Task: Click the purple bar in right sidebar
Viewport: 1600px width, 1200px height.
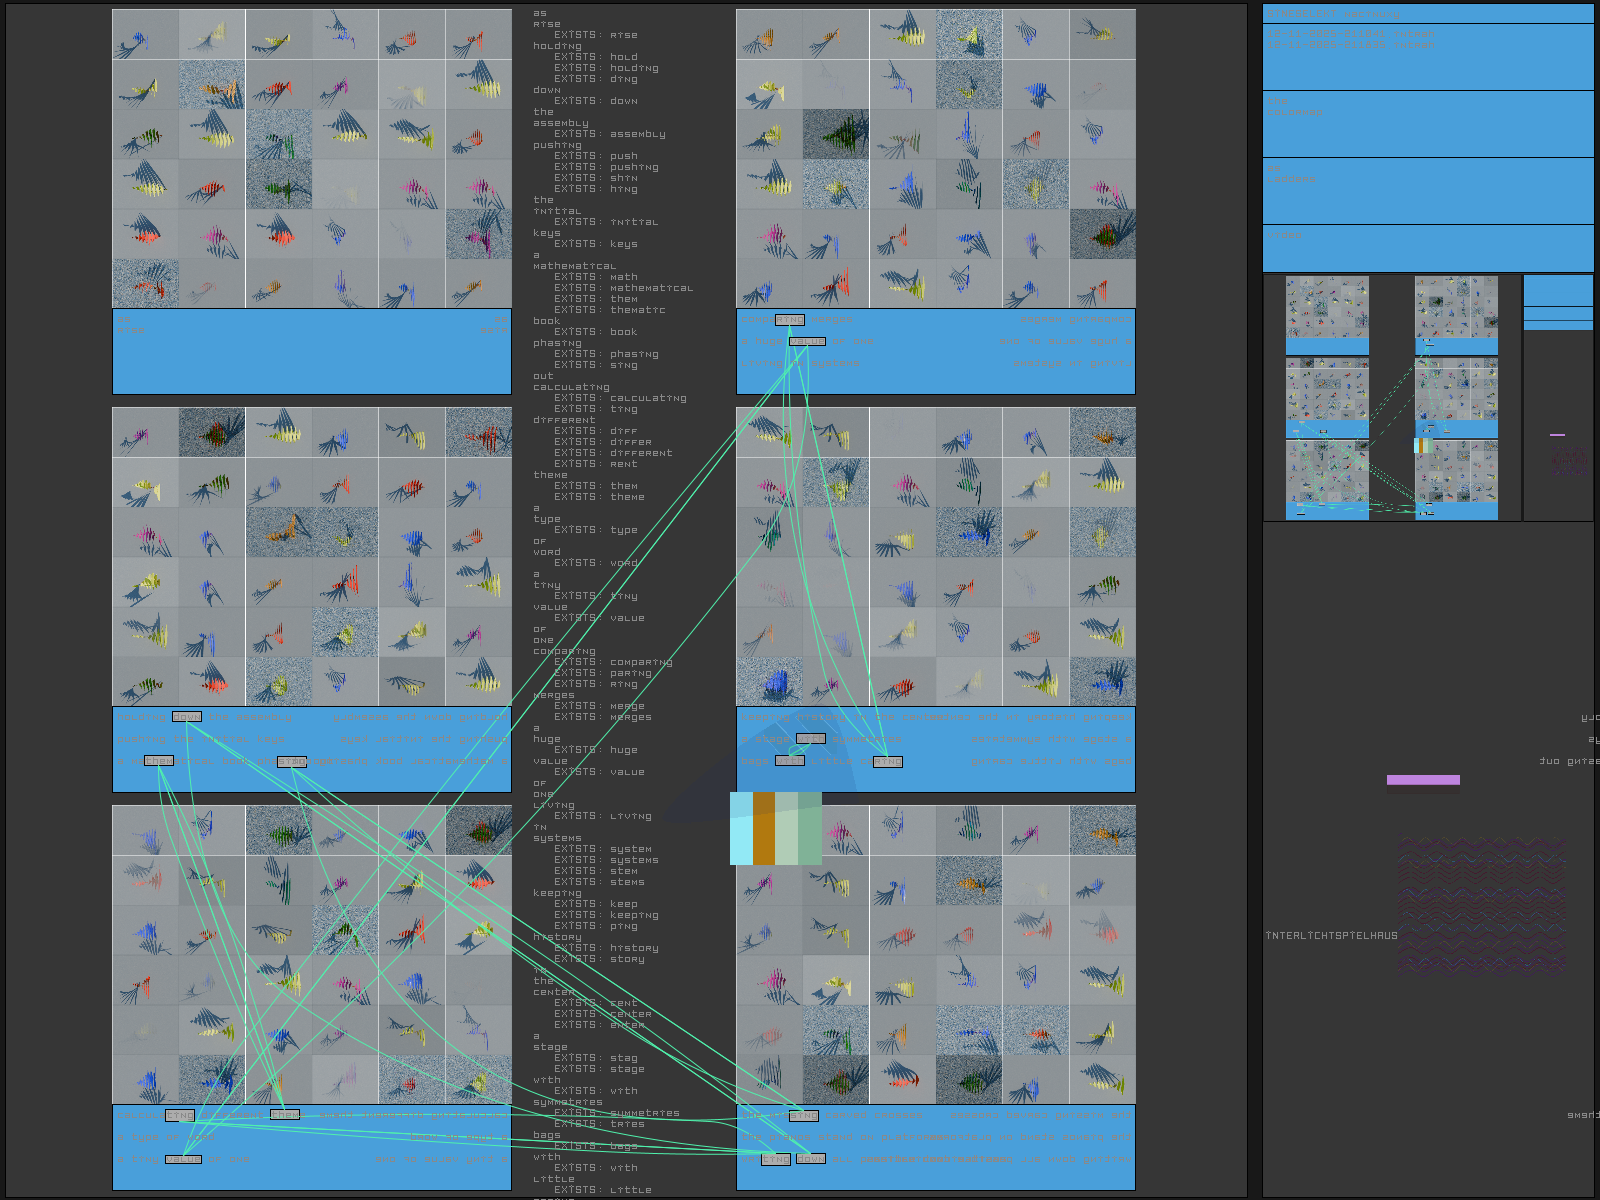Action: 1423,780
